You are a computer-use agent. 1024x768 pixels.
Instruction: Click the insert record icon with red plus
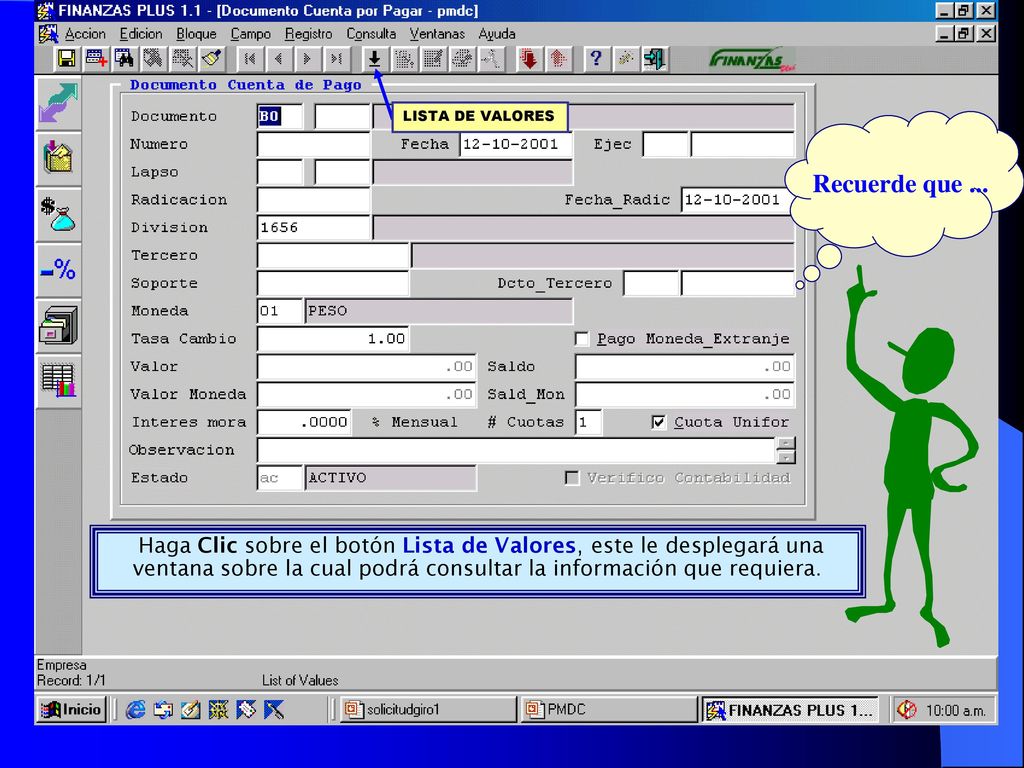96,59
